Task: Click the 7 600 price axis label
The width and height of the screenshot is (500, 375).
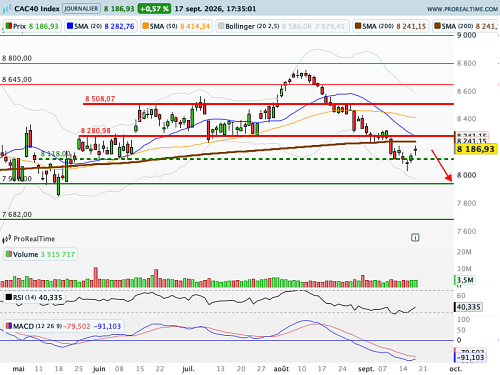Action: point(466,231)
